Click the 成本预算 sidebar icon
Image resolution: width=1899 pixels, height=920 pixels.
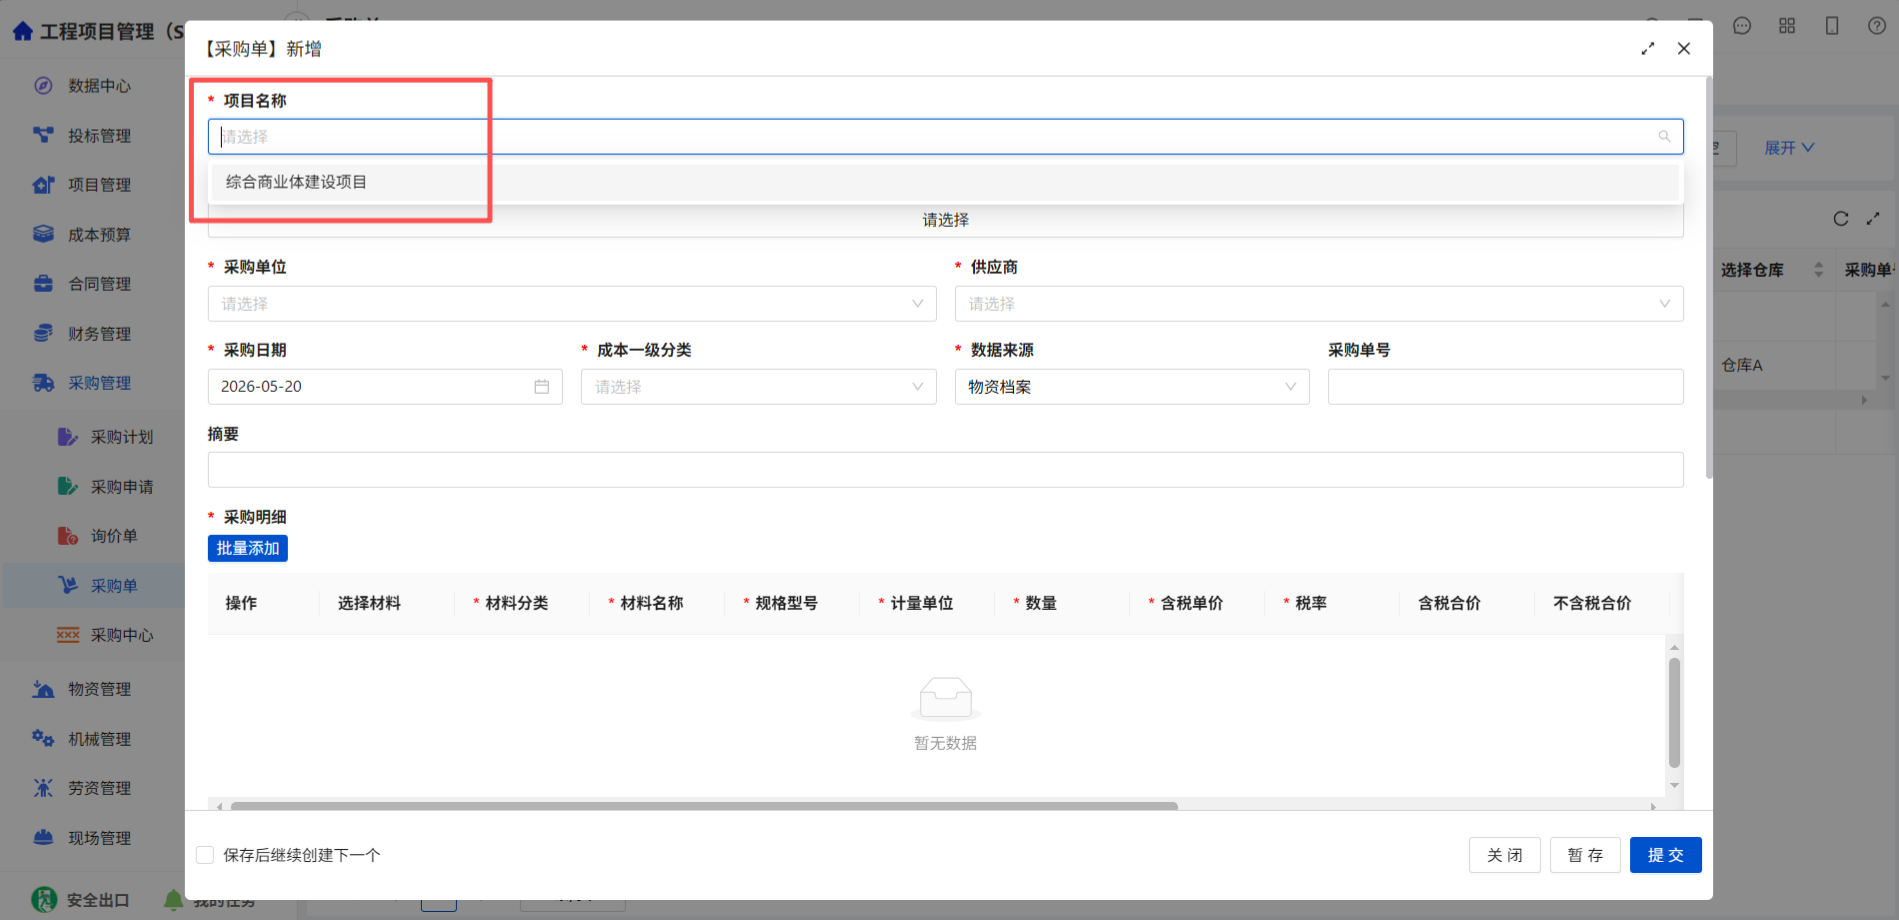pos(43,234)
